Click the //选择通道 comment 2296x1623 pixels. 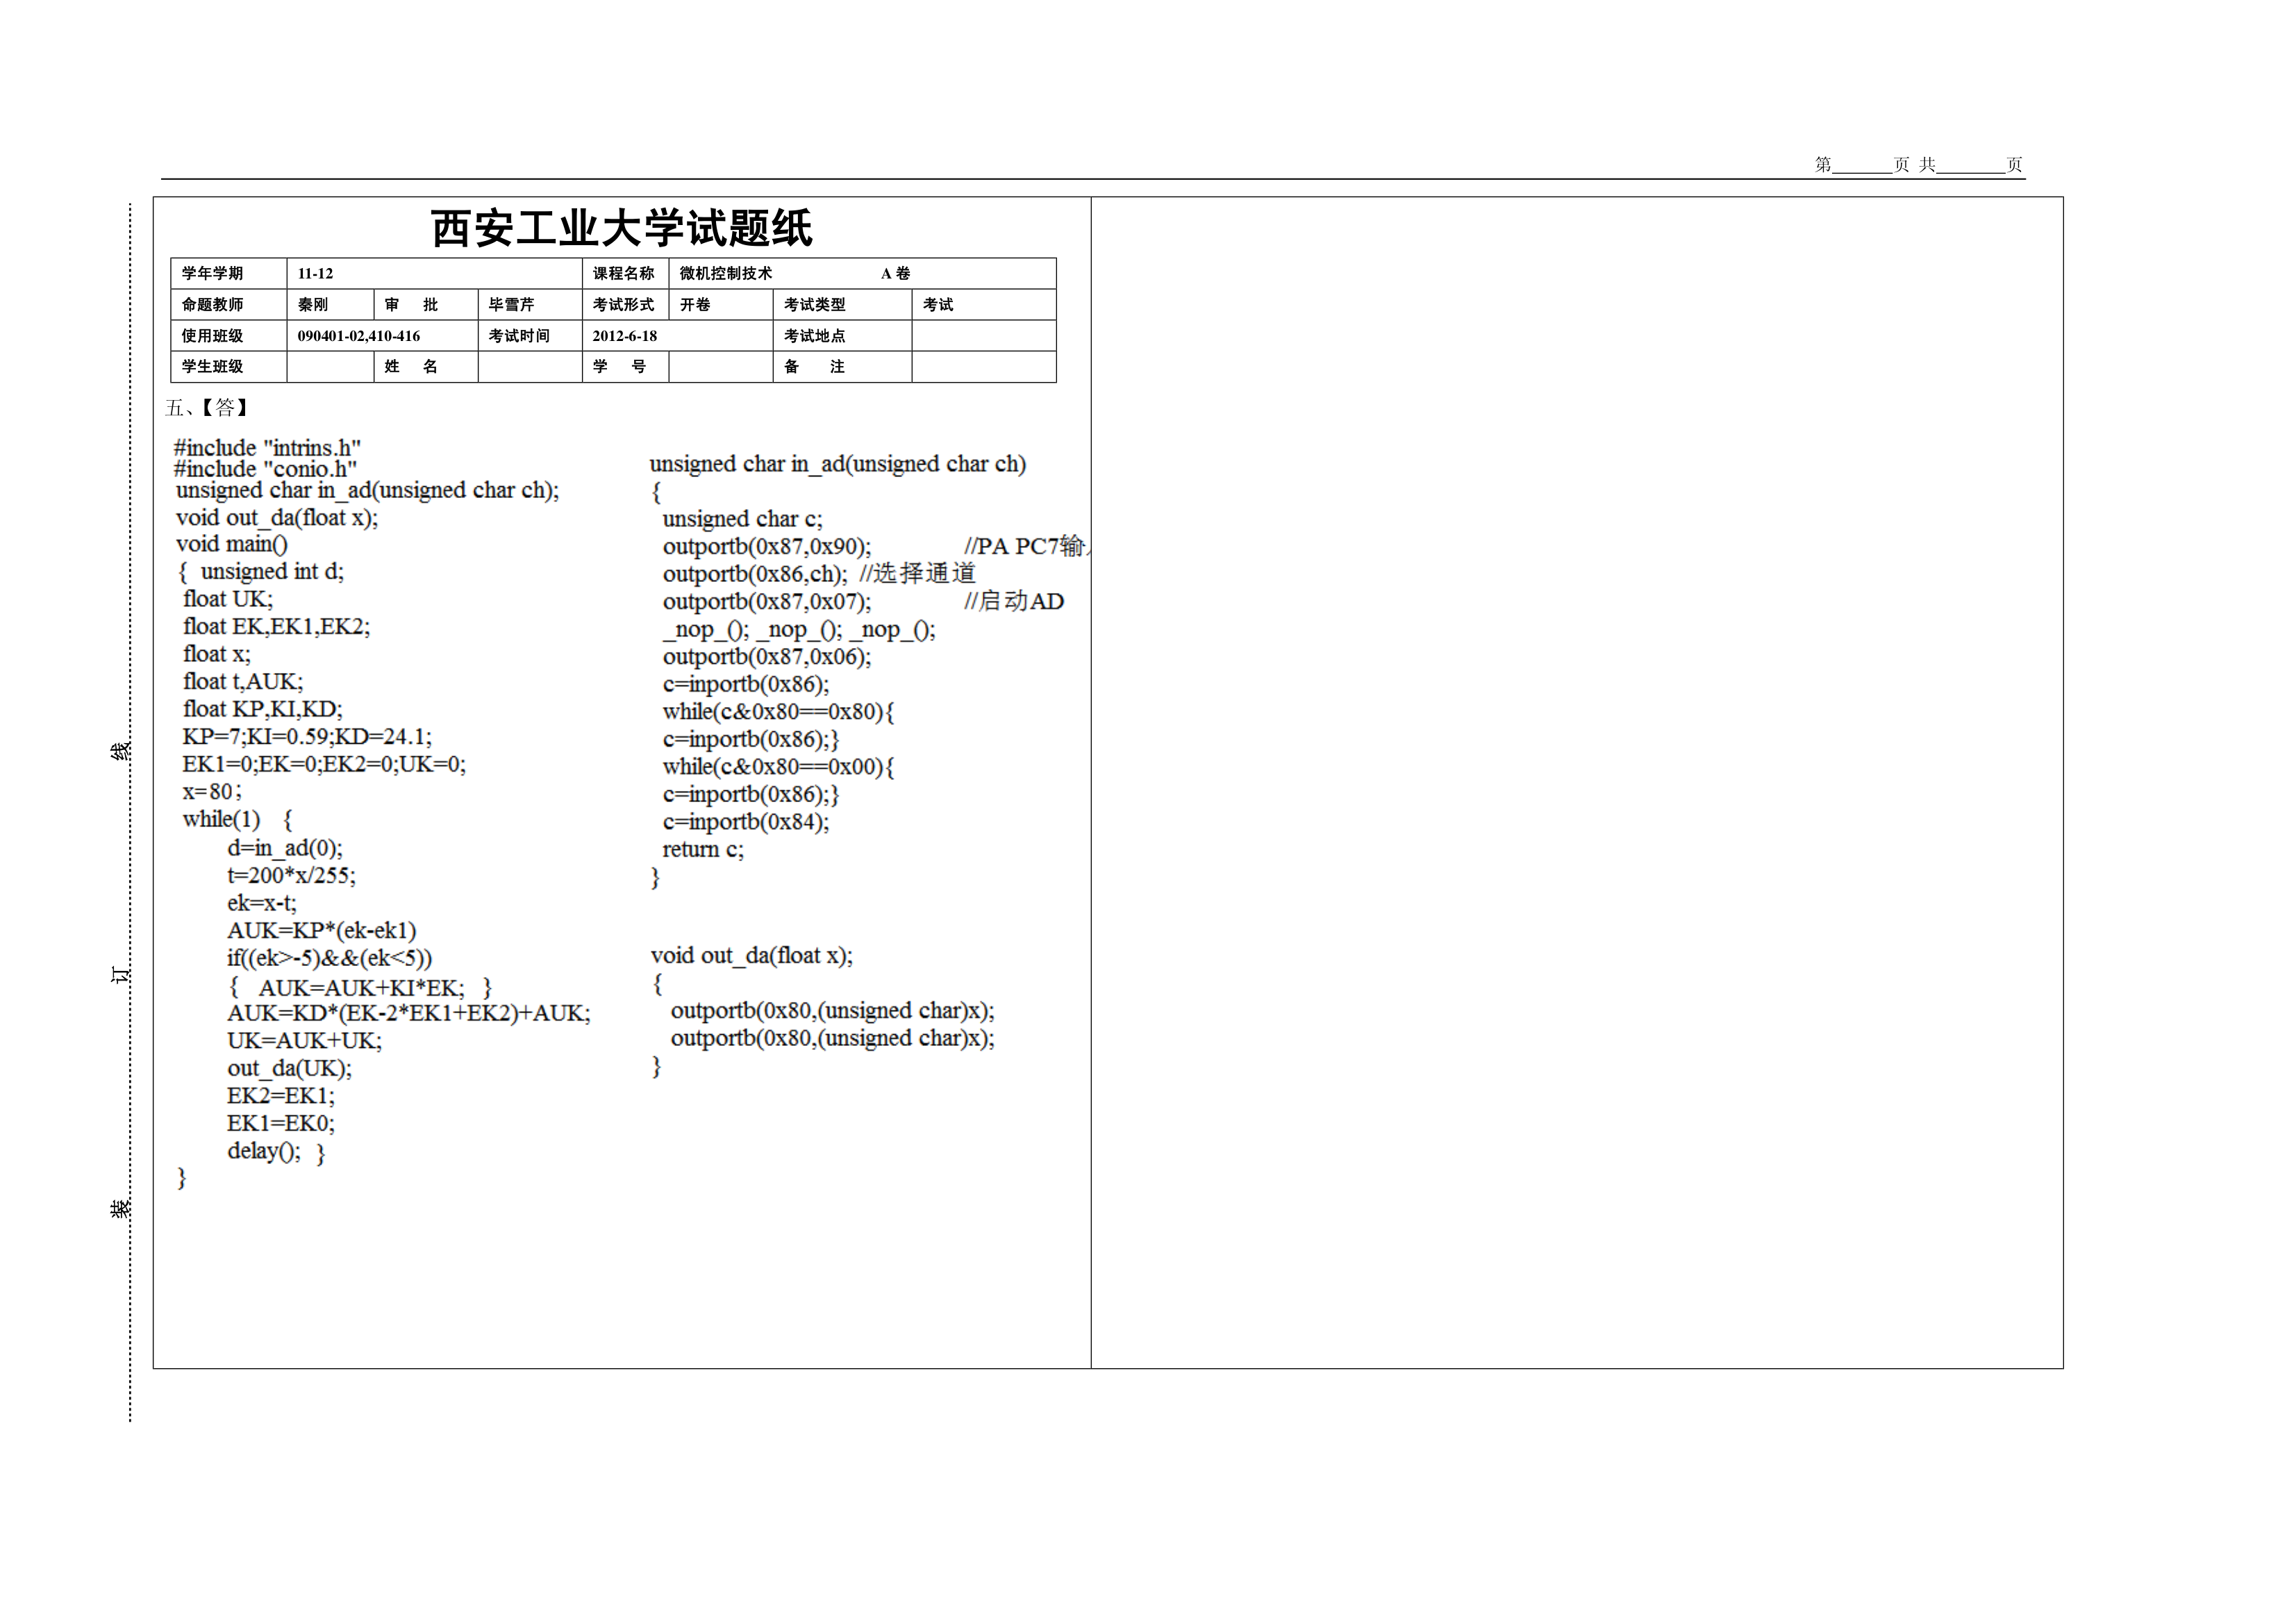click(x=918, y=573)
